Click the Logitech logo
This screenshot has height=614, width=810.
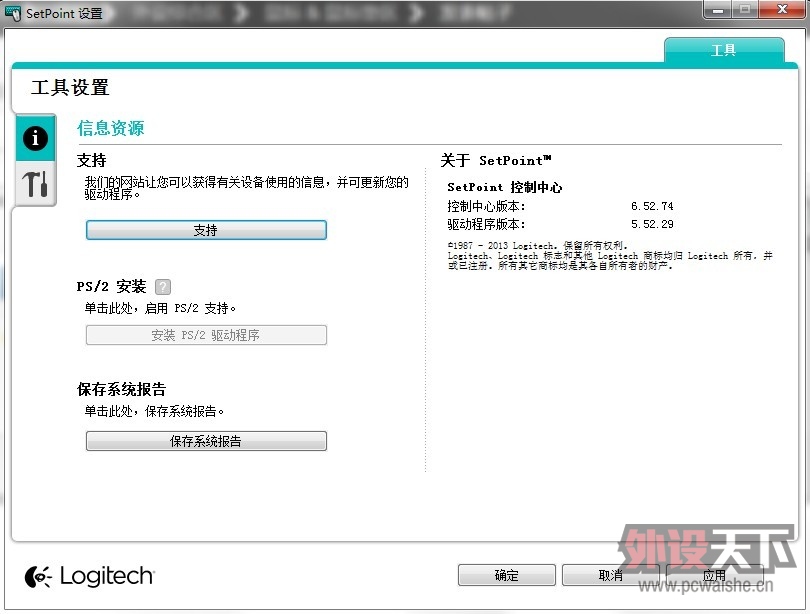pyautogui.click(x=89, y=576)
